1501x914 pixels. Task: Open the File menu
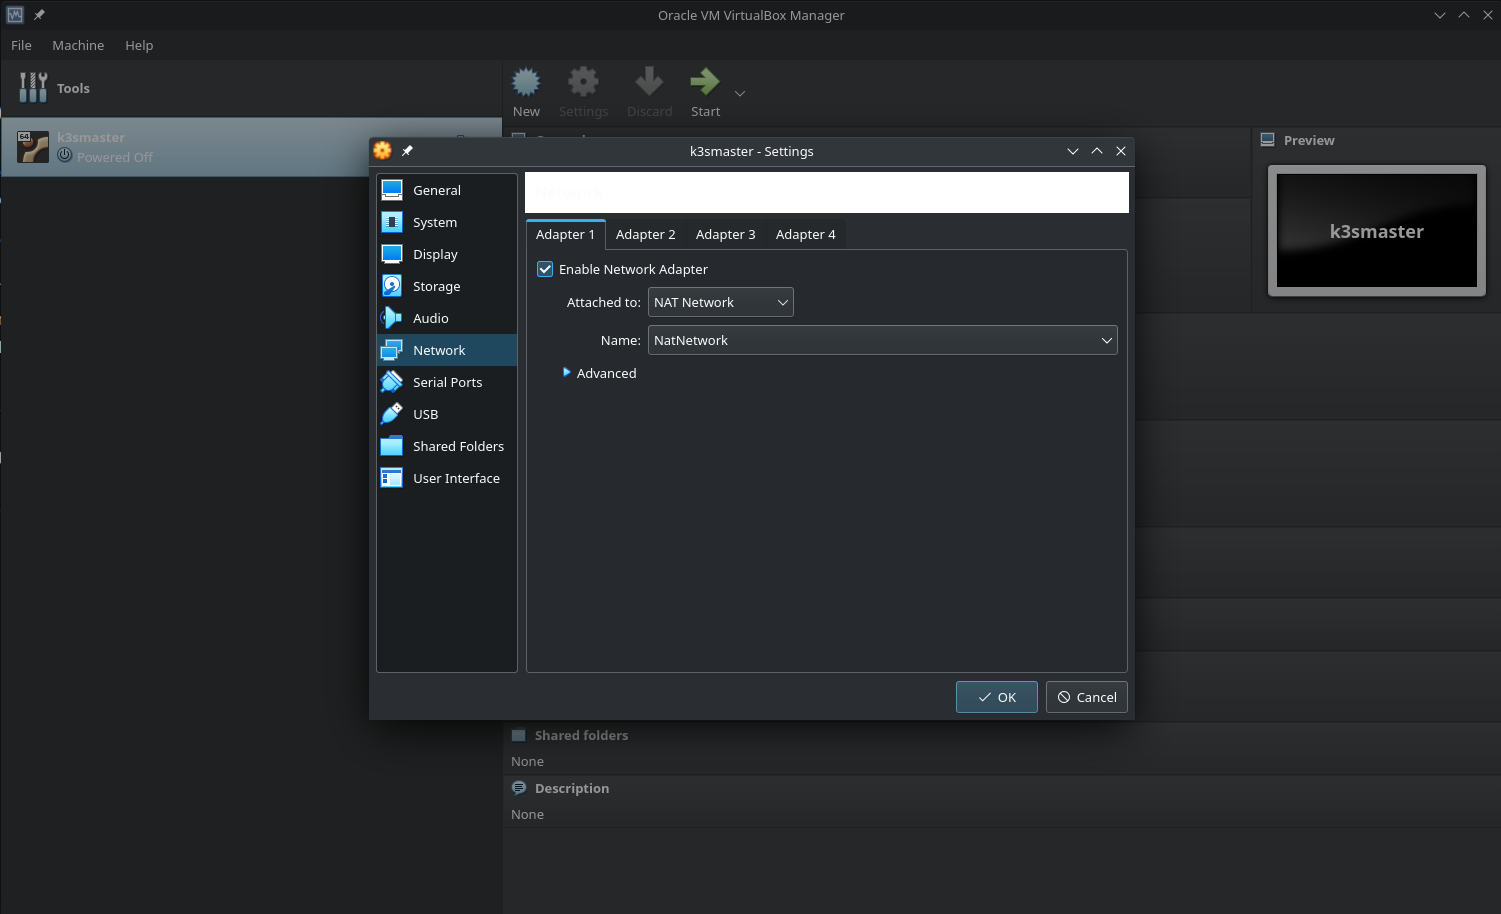21,45
